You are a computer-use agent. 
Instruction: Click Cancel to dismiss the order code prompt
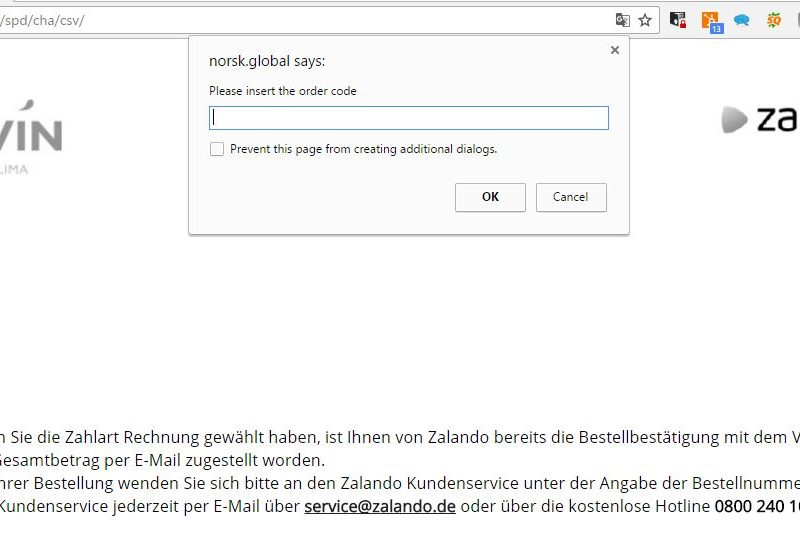click(571, 197)
